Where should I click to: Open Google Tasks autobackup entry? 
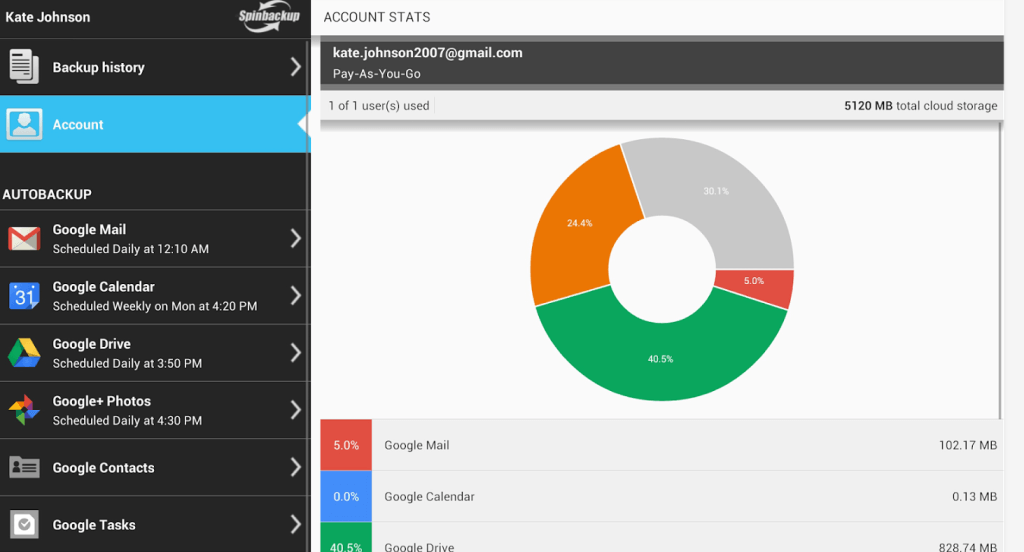point(155,524)
